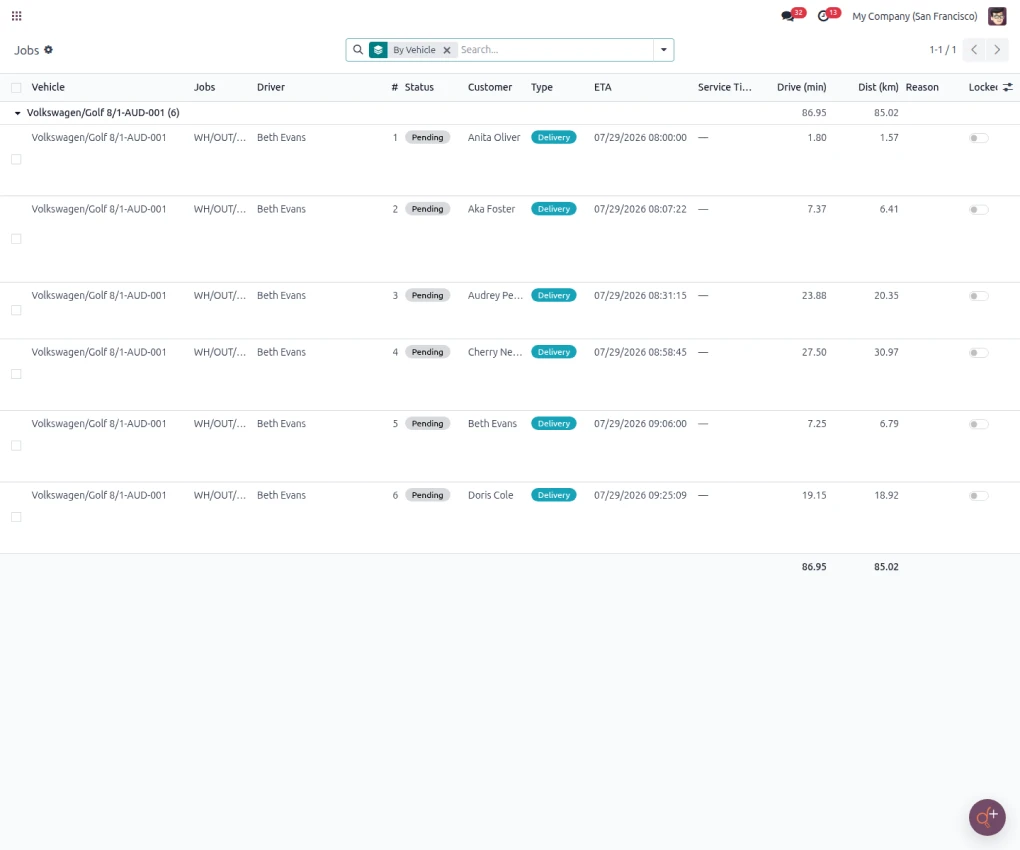1020x850 pixels.
Task: Check the Aka Foster row checkbox
Action: click(x=16, y=239)
